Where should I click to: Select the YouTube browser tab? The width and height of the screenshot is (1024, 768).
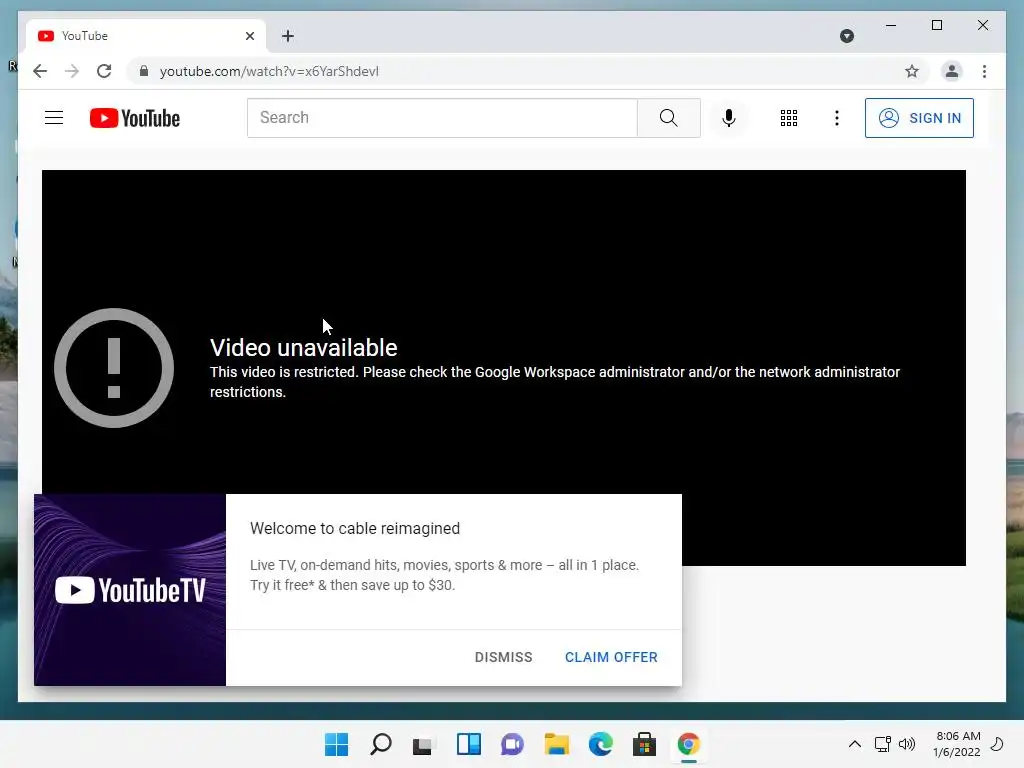point(146,36)
